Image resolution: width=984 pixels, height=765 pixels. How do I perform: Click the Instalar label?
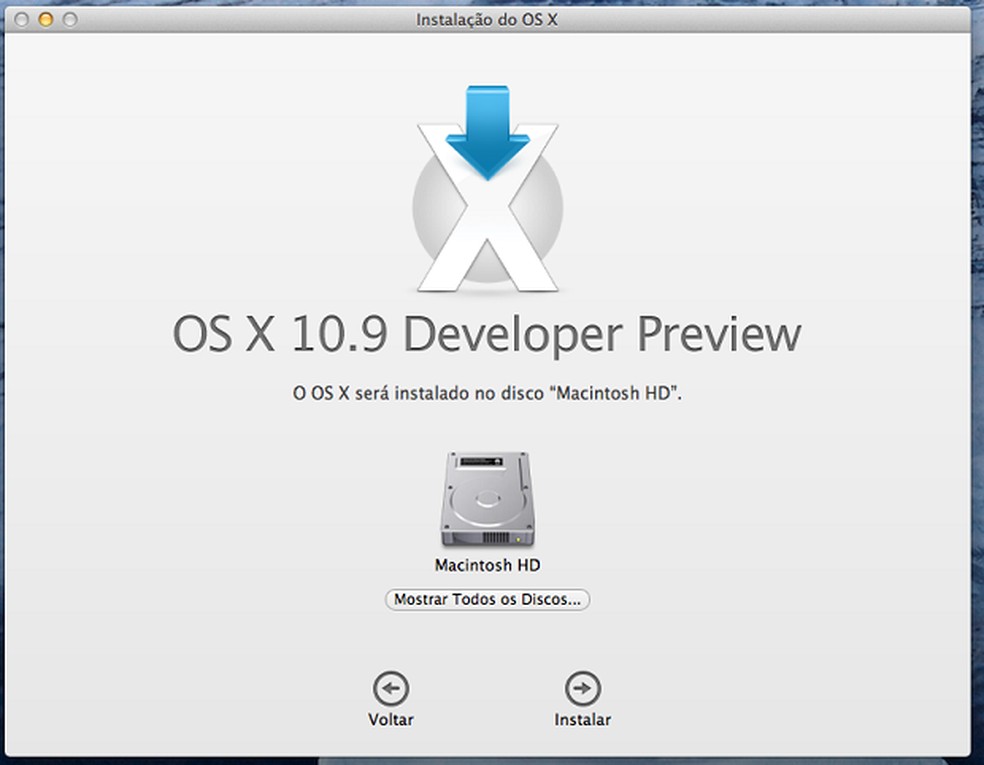point(582,720)
